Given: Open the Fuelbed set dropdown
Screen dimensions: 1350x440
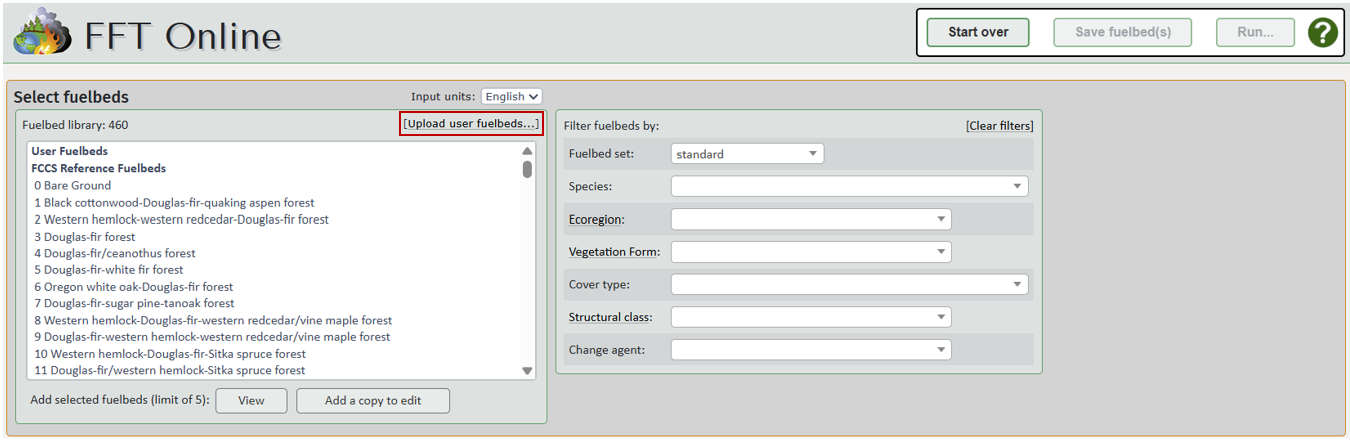Looking at the screenshot, I should click(747, 154).
